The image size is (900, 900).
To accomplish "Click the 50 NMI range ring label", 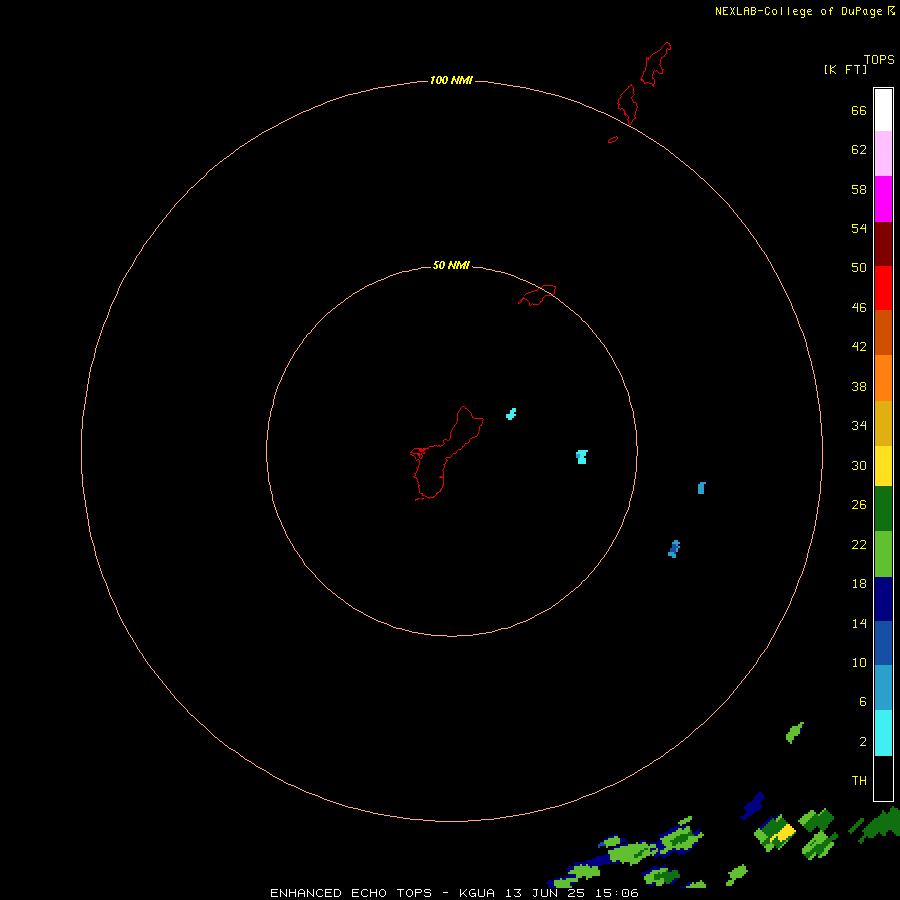I will 451,265.
